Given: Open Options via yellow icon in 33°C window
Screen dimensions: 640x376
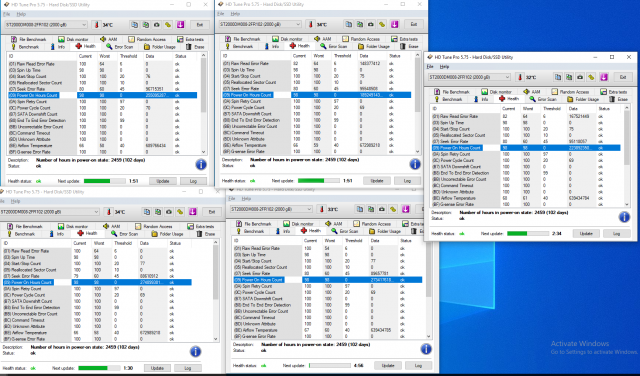Looking at the screenshot, I should coord(393,209).
